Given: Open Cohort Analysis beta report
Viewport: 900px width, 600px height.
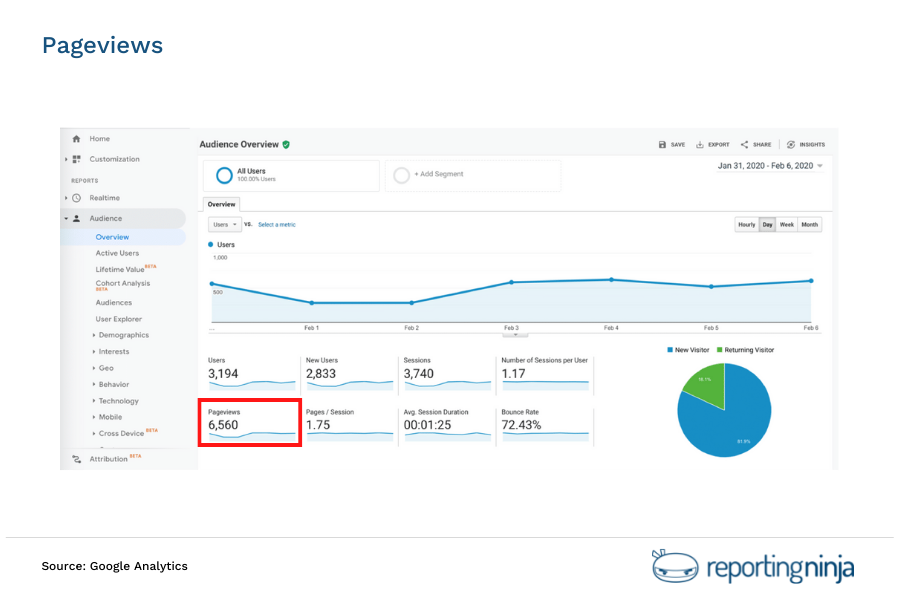Looking at the screenshot, I should (x=121, y=284).
